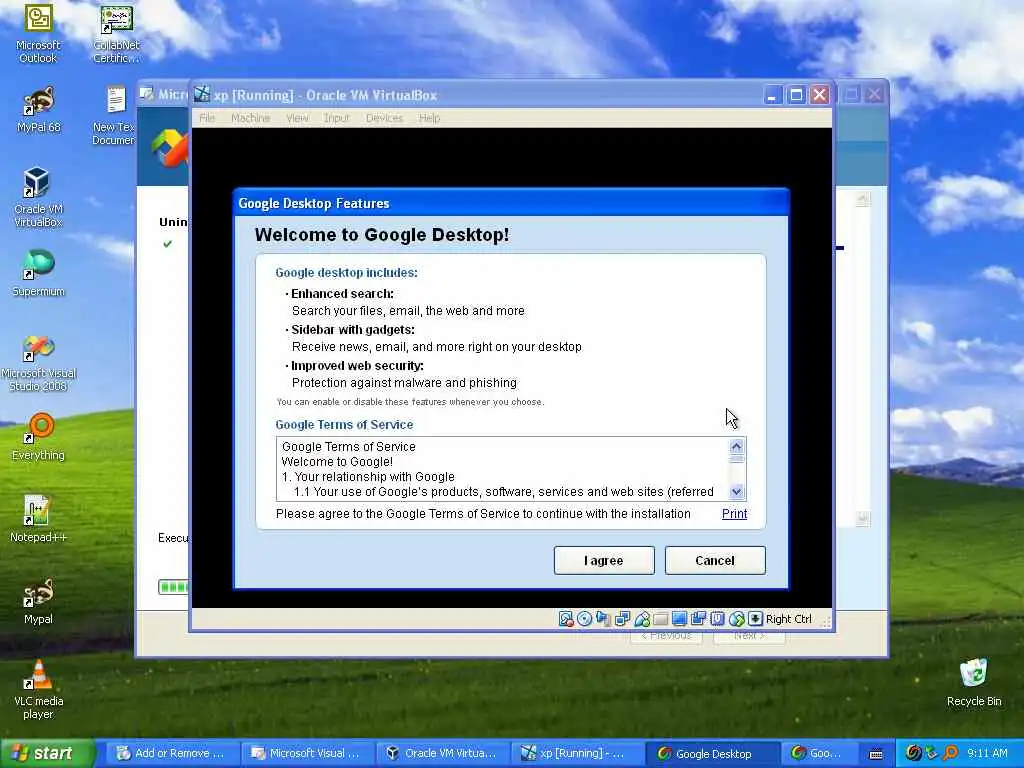Viewport: 1024px width, 768px height.
Task: Select the Everything search desktop icon
Action: (x=38, y=437)
